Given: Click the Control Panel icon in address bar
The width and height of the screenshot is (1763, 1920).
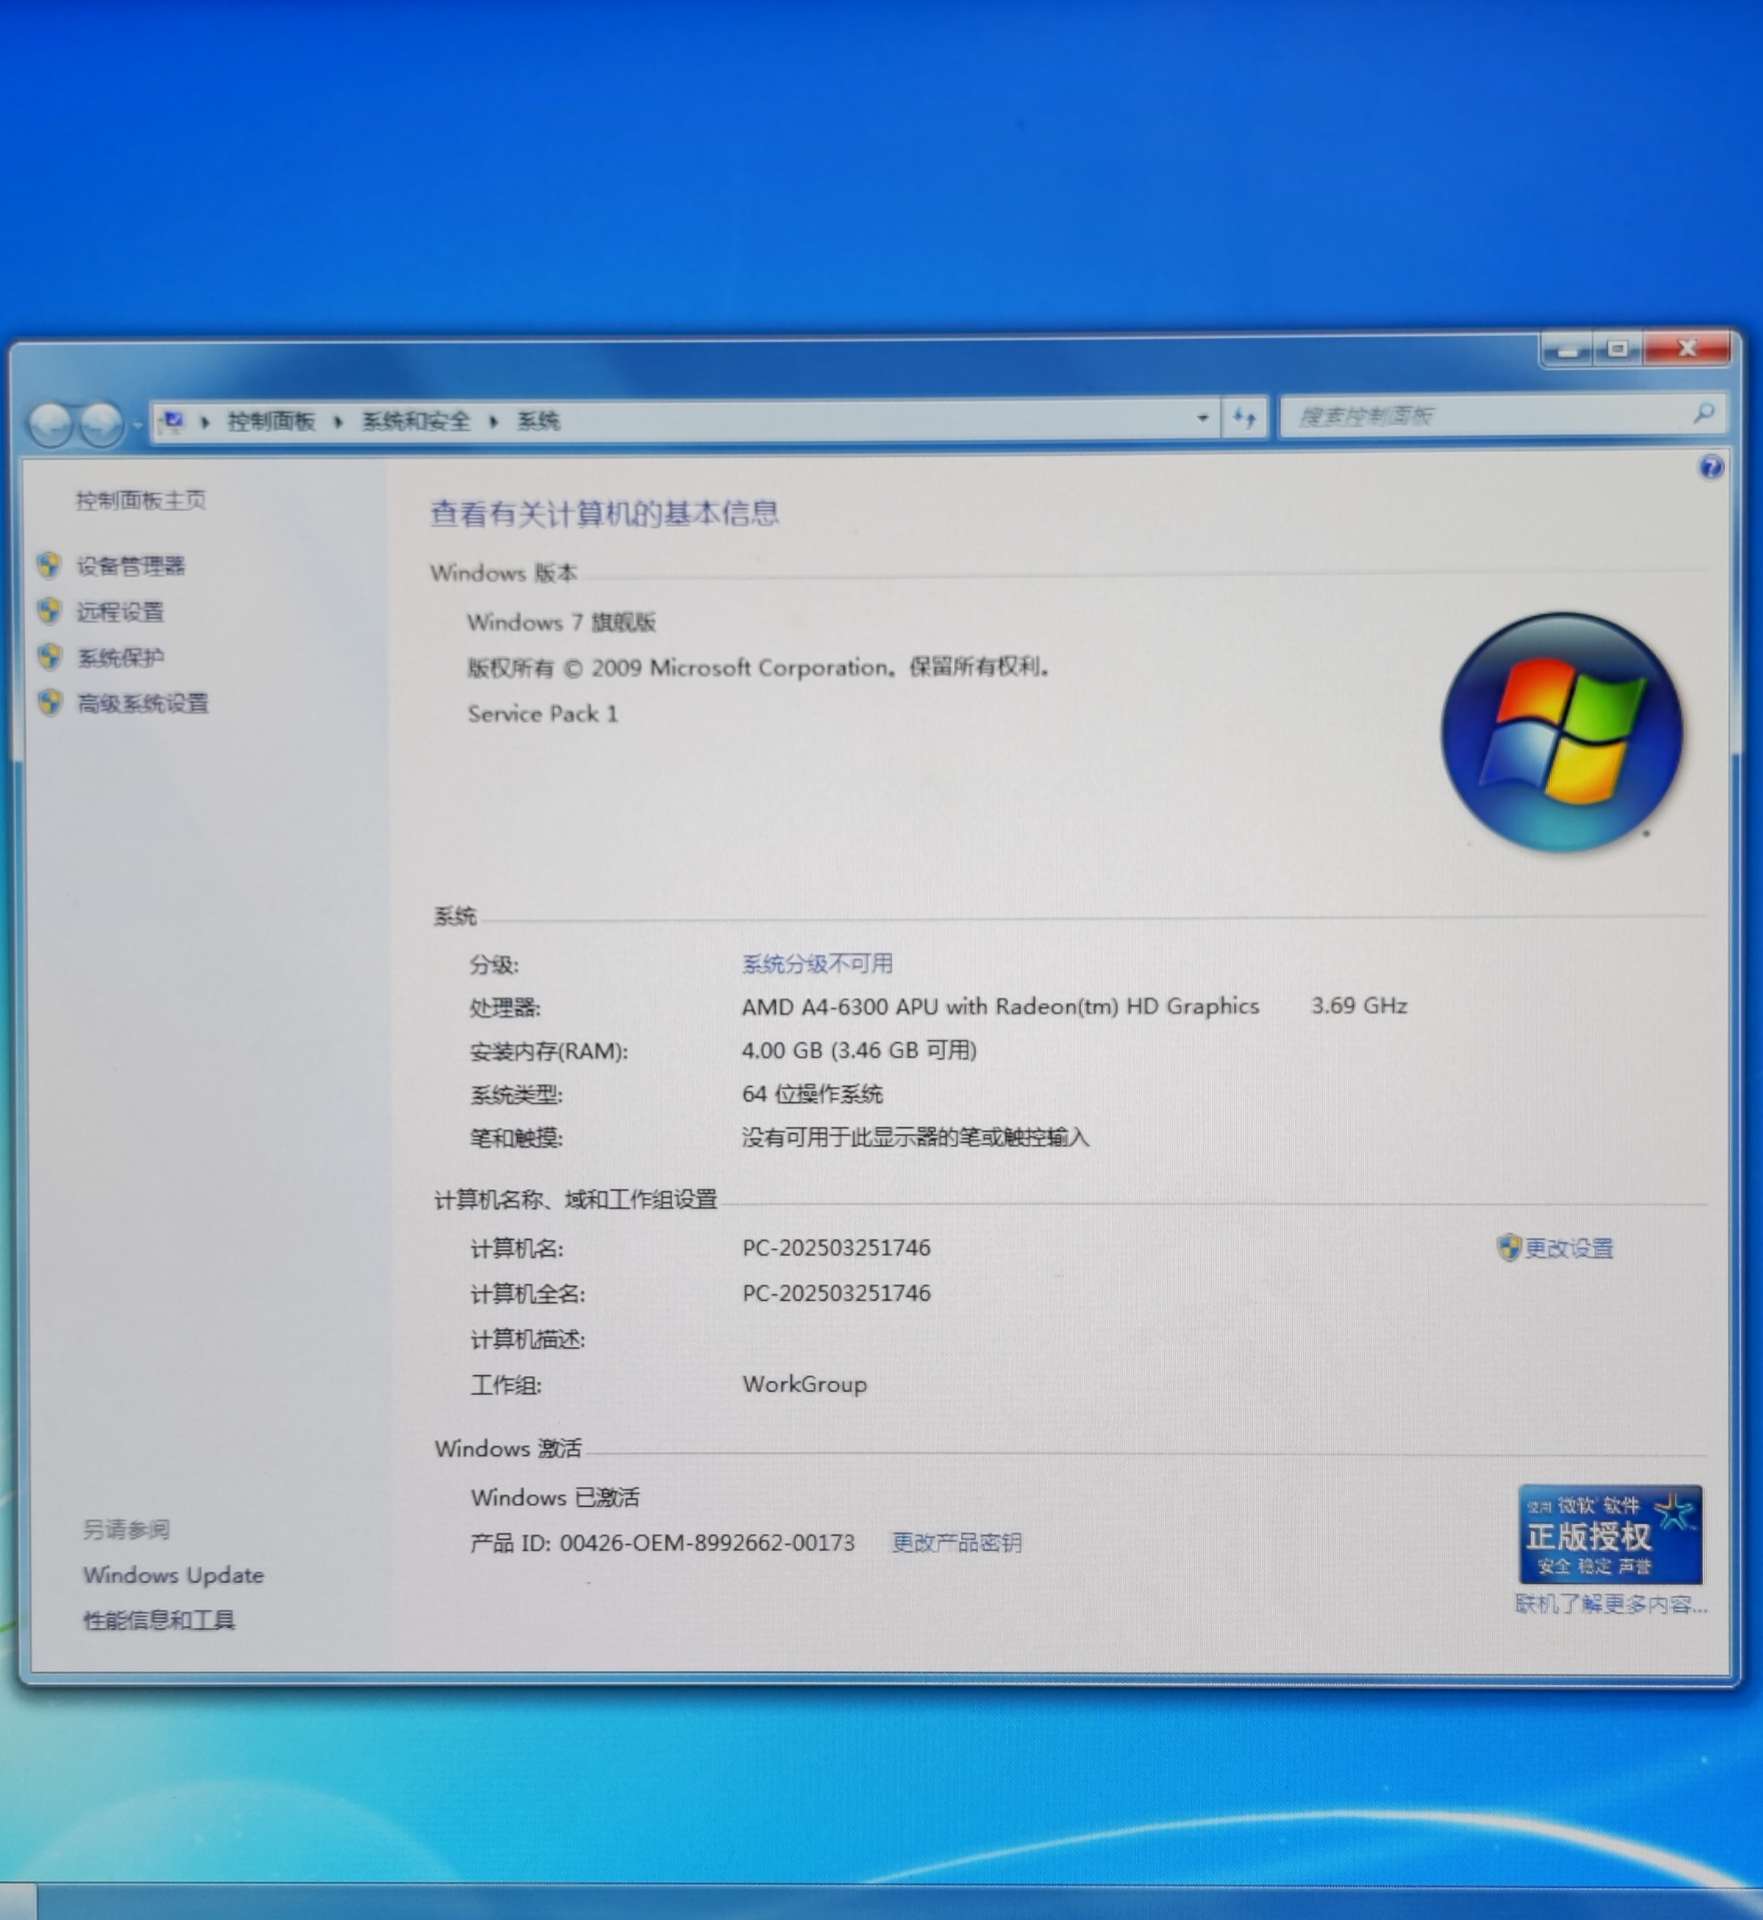Looking at the screenshot, I should coord(173,420).
